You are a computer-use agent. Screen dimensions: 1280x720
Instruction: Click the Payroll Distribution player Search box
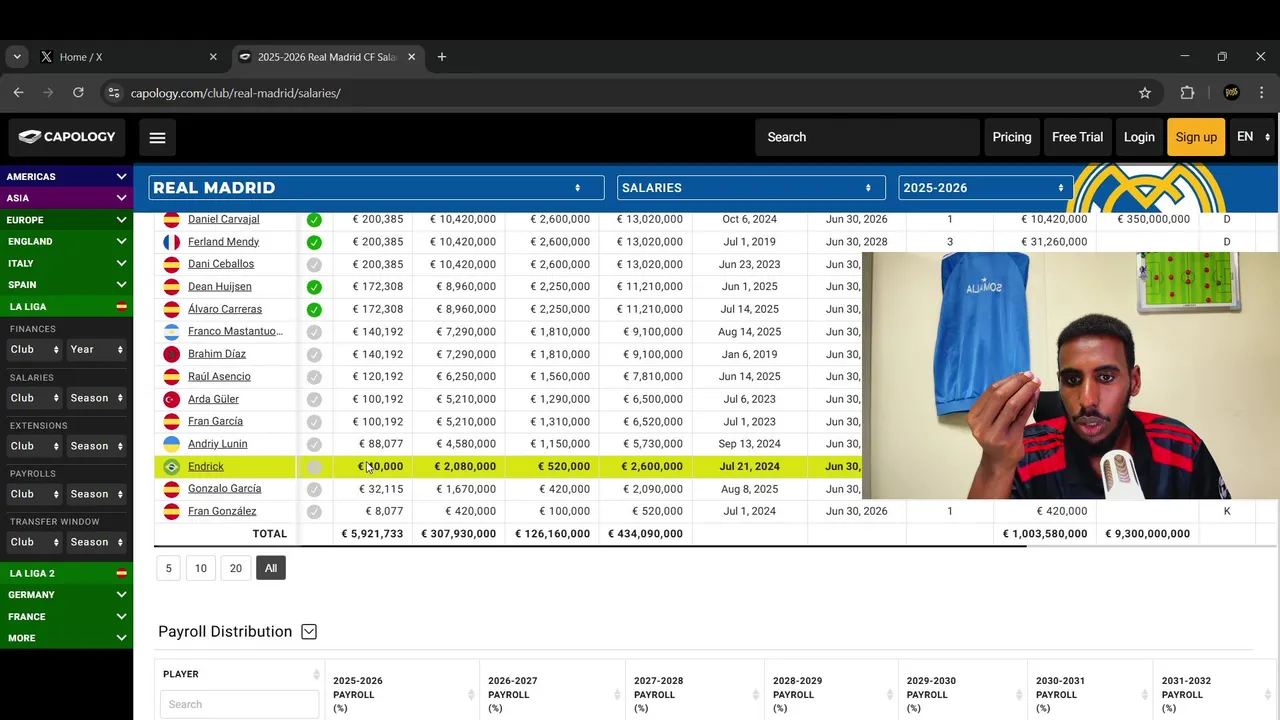click(239, 704)
